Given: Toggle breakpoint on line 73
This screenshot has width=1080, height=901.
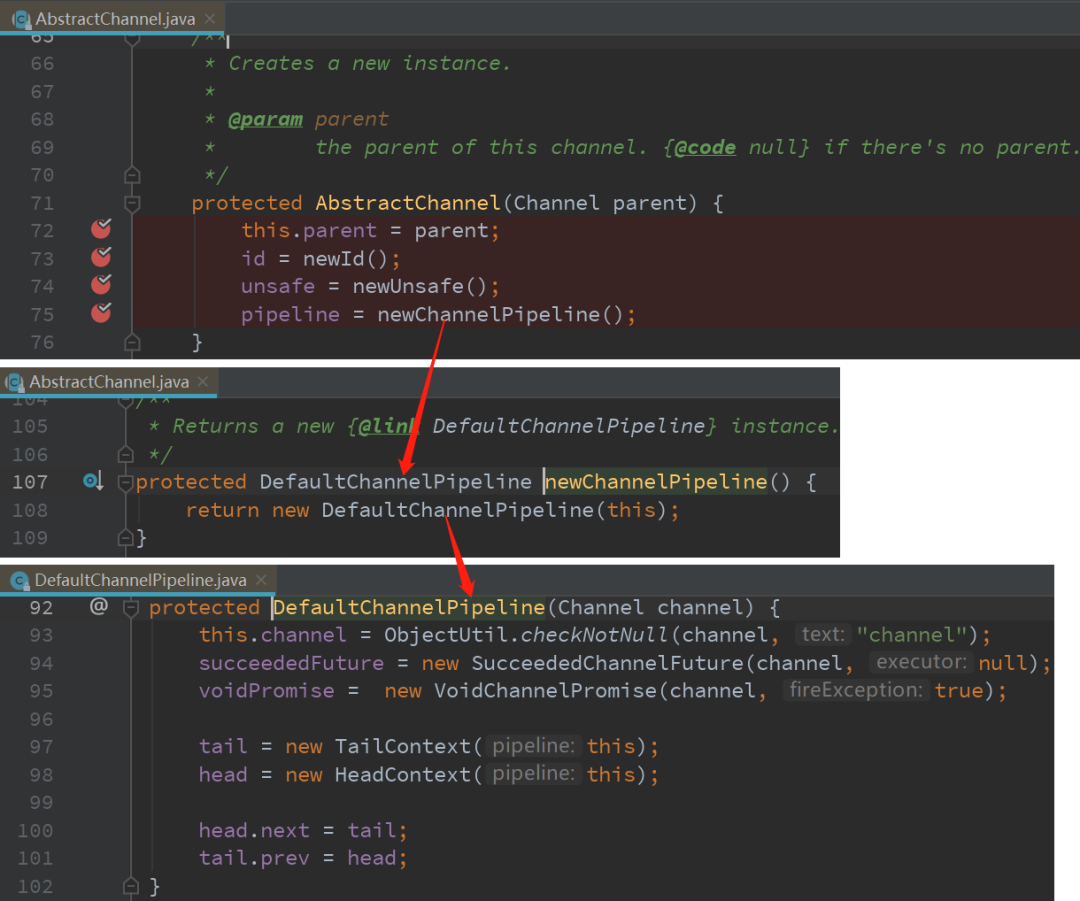Looking at the screenshot, I should [x=101, y=257].
